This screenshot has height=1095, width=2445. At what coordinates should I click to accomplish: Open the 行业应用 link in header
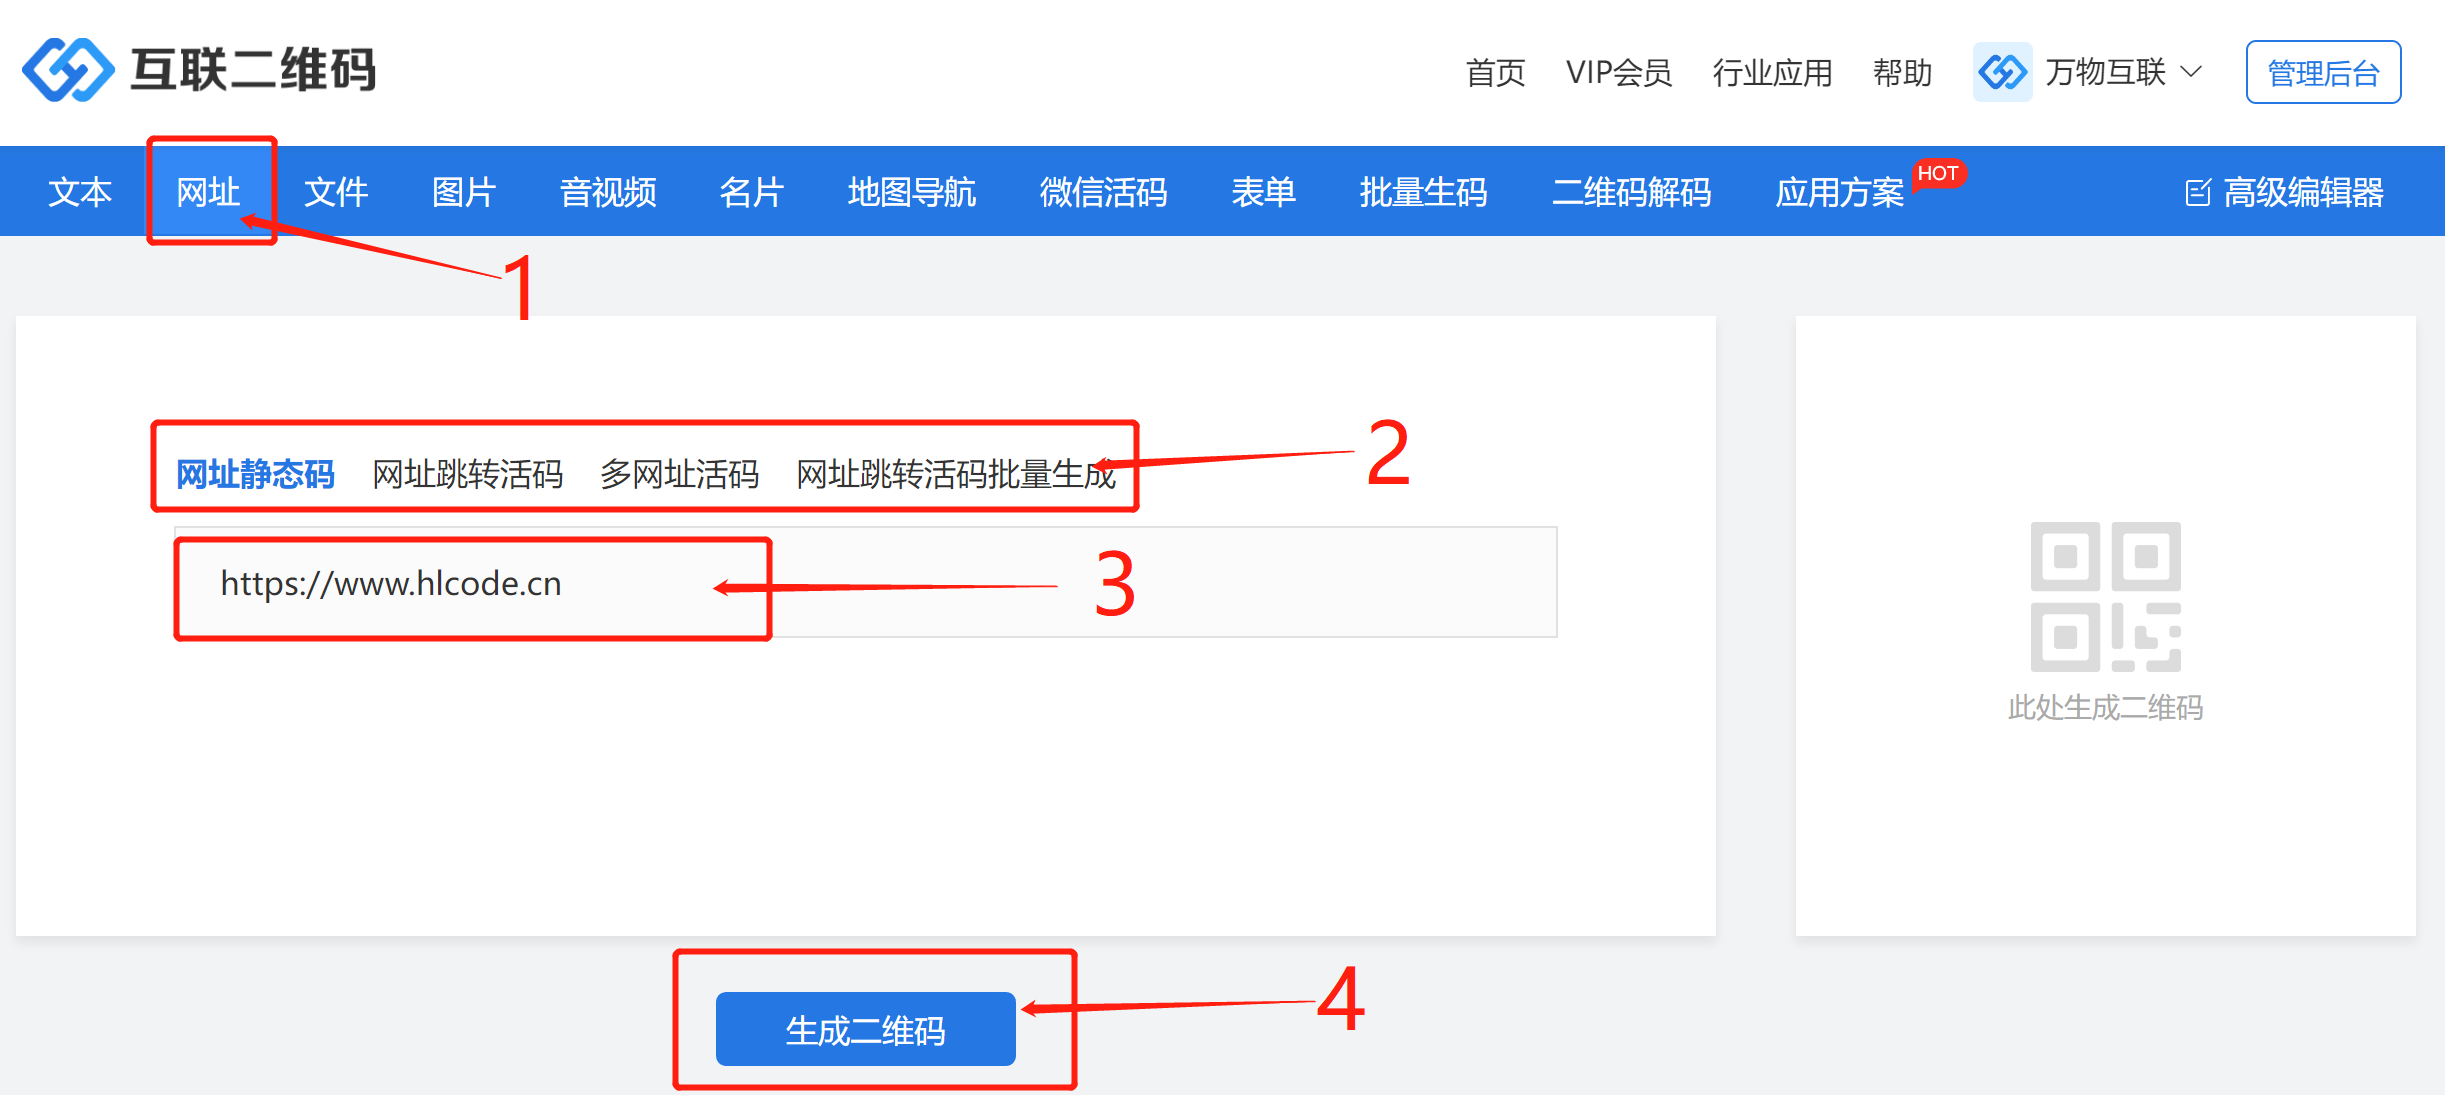click(x=1772, y=72)
